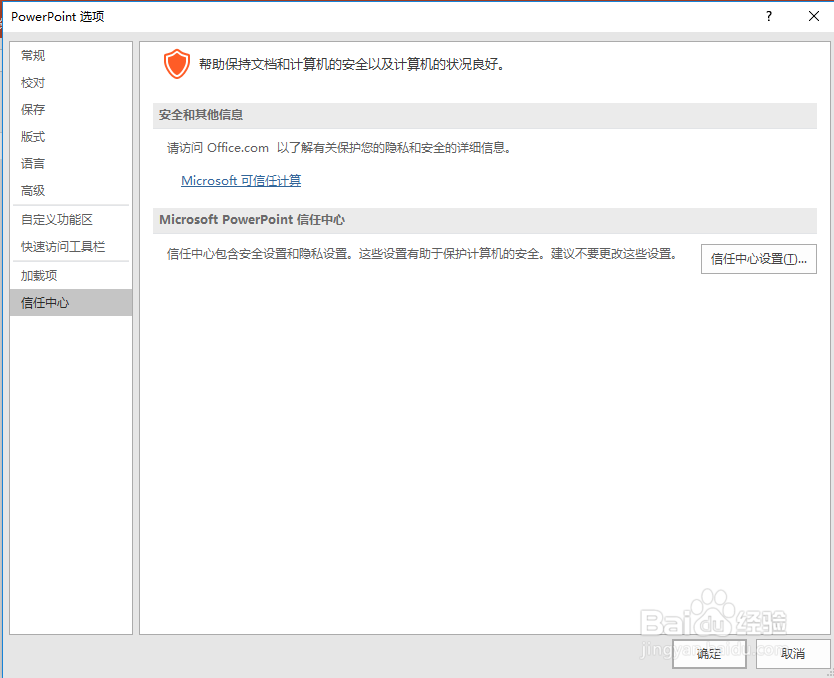This screenshot has height=678, width=834.
Task: Select 自定义功能区 in the sidebar
Action: (x=70, y=220)
